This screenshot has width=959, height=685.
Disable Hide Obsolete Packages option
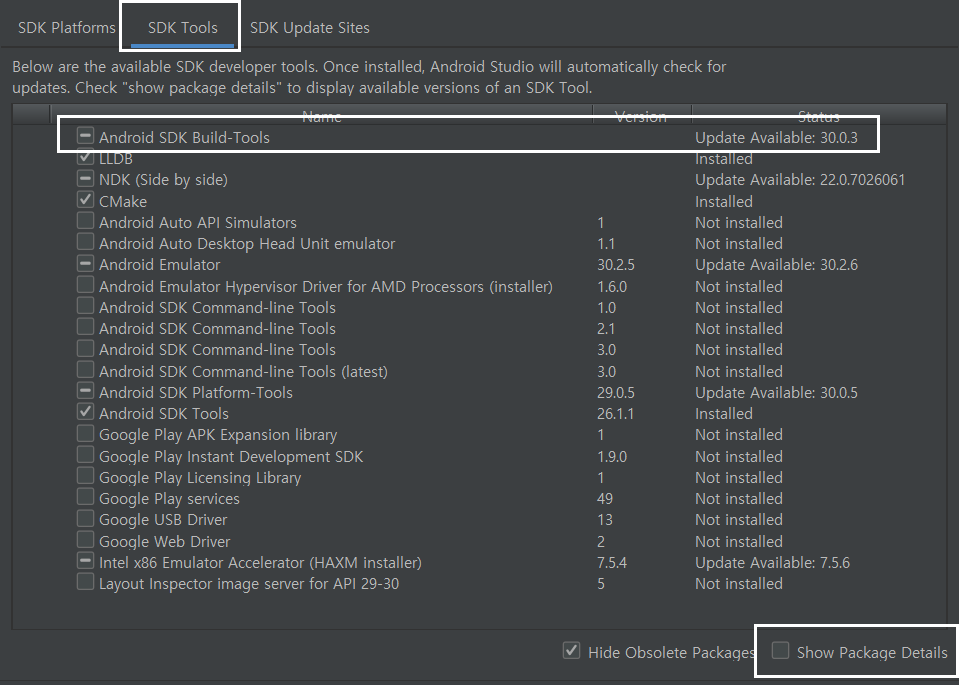pyautogui.click(x=571, y=651)
